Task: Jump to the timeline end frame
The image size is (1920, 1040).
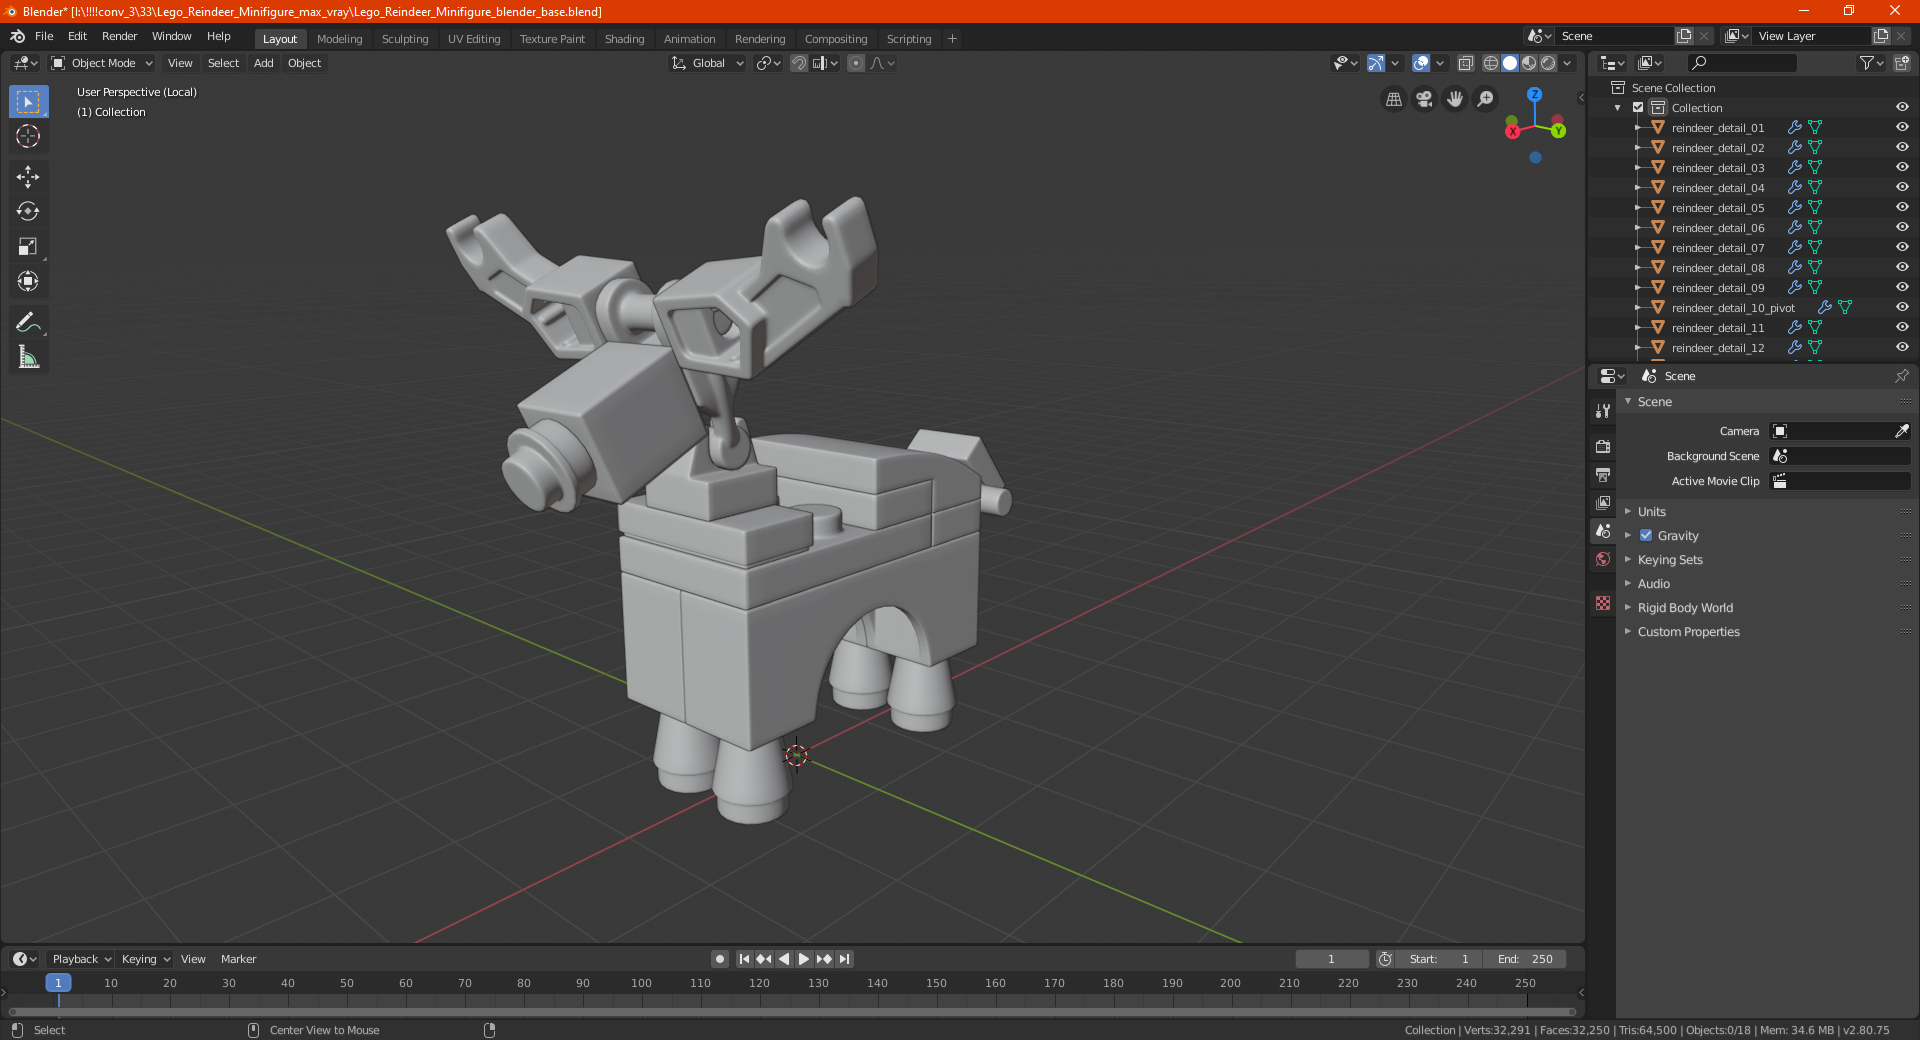Action: [845, 959]
